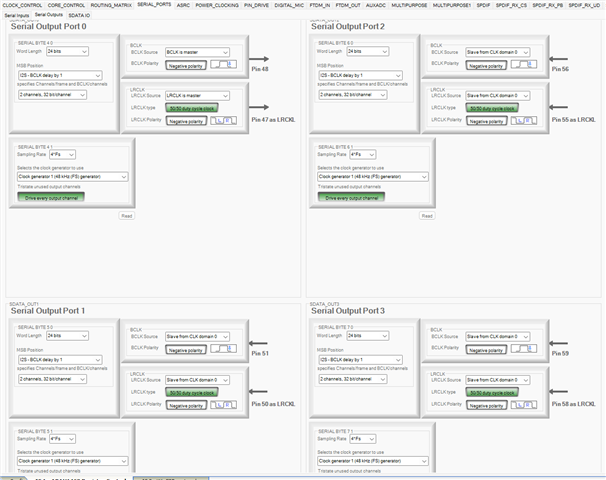The width and height of the screenshot is (606, 480).
Task: Open the AUXADC tab
Action: point(376,5)
